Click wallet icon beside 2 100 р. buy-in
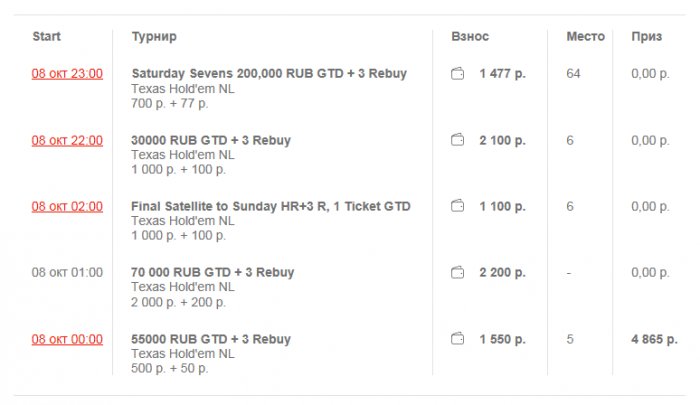 458,141
